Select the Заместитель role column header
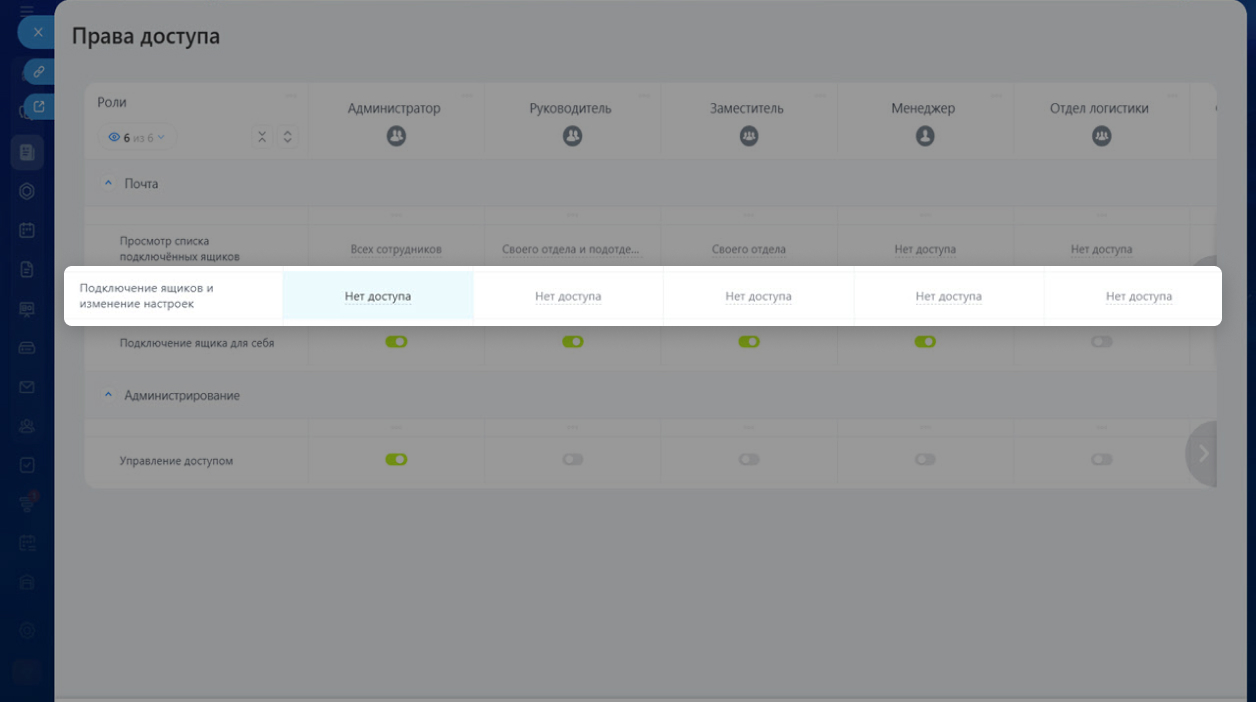This screenshot has height=702, width=1256. click(747, 108)
